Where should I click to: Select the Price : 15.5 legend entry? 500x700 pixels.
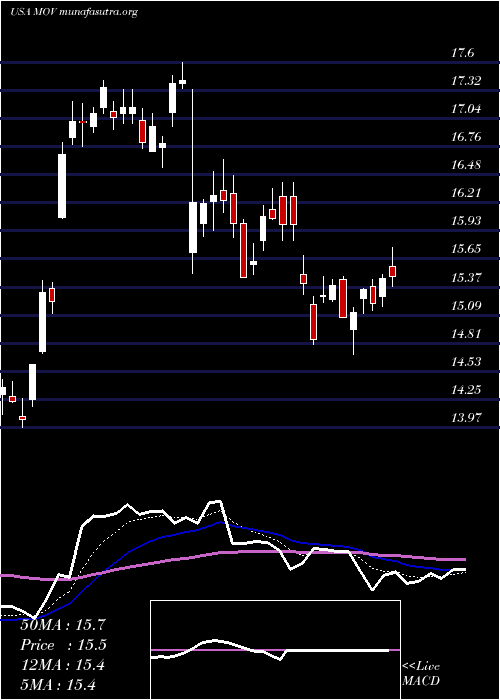tap(62, 645)
